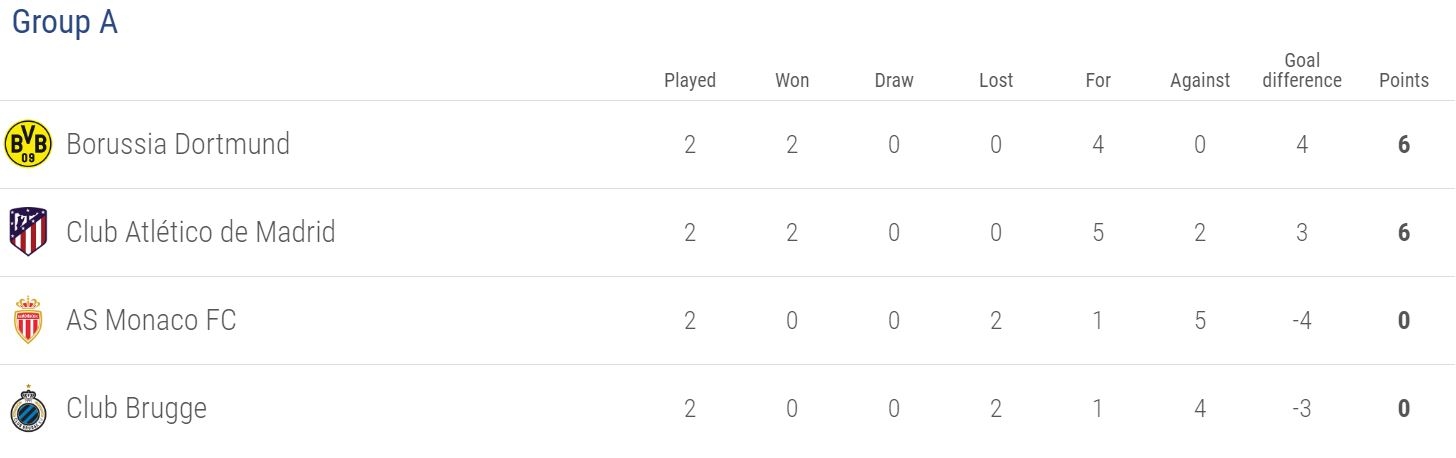This screenshot has height=458, width=1456.
Task: Click the AS Monaco FC crest
Action: click(x=28, y=320)
